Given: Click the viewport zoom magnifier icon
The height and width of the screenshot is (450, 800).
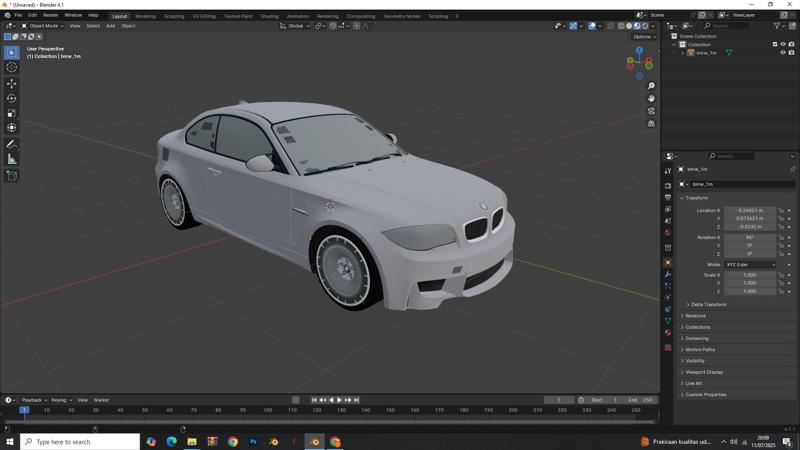Looking at the screenshot, I should pyautogui.click(x=651, y=86).
